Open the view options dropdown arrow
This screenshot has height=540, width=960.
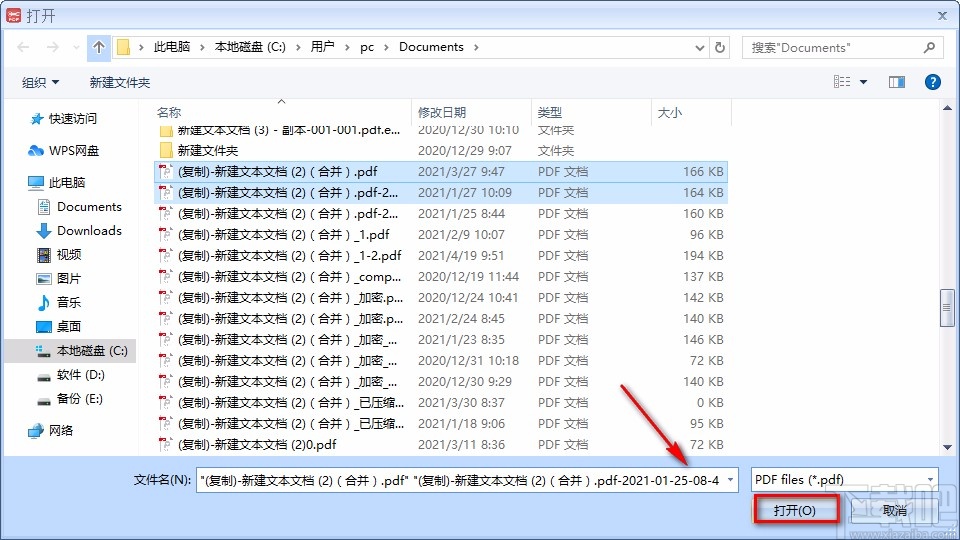pyautogui.click(x=863, y=81)
